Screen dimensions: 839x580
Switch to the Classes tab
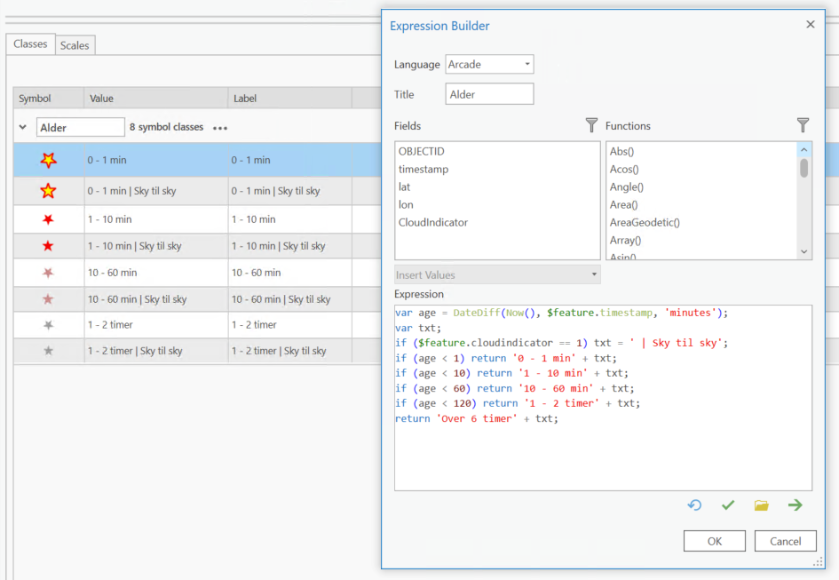[x=29, y=44]
